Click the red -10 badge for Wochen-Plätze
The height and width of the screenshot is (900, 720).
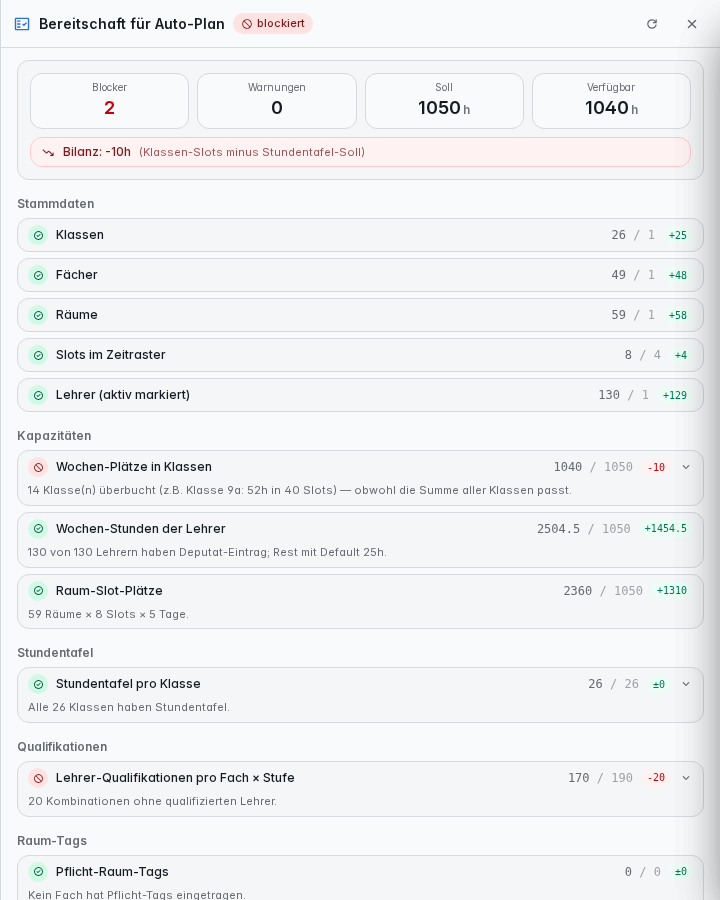(x=656, y=467)
